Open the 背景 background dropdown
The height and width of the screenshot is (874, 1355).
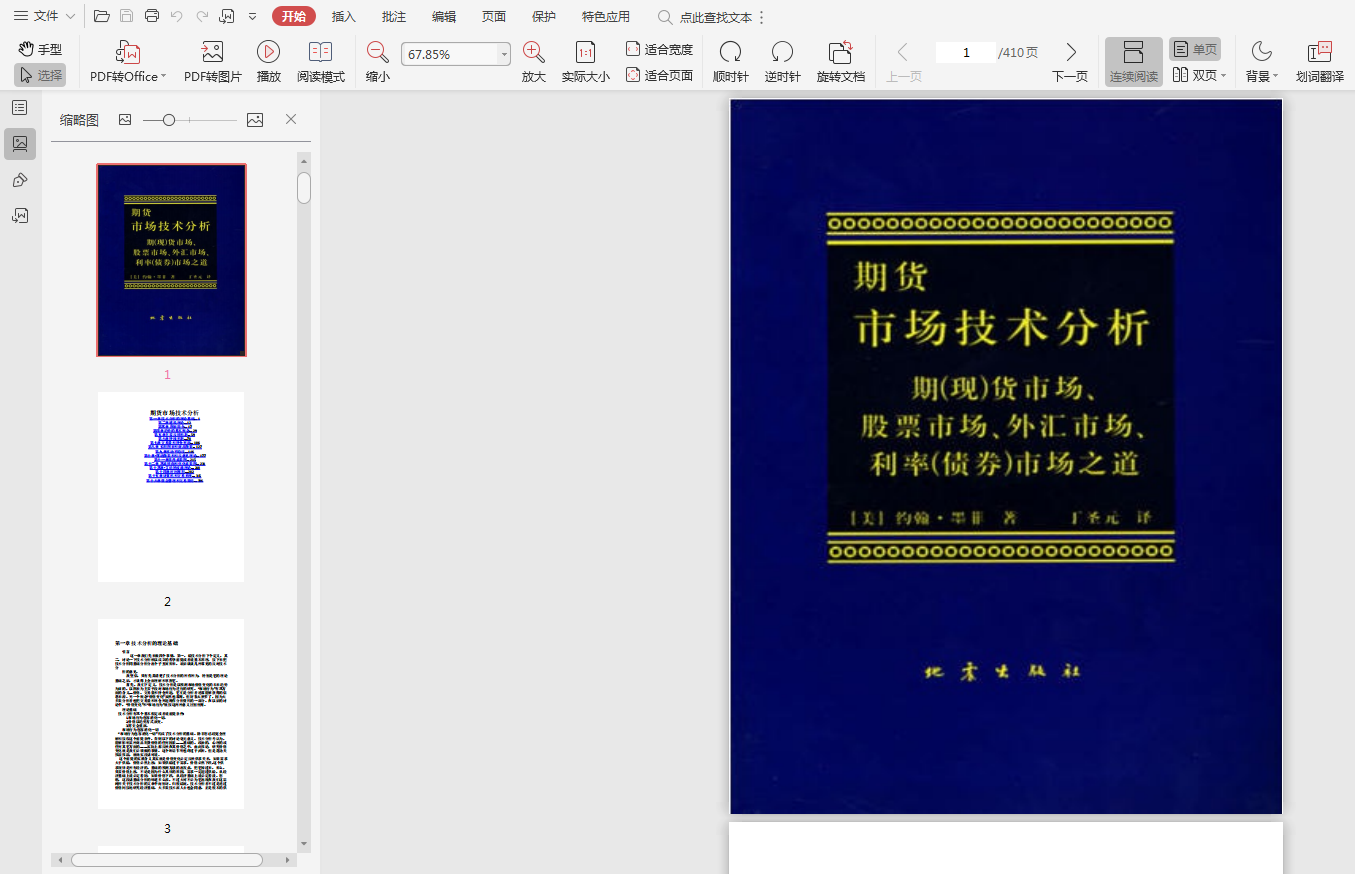1262,62
